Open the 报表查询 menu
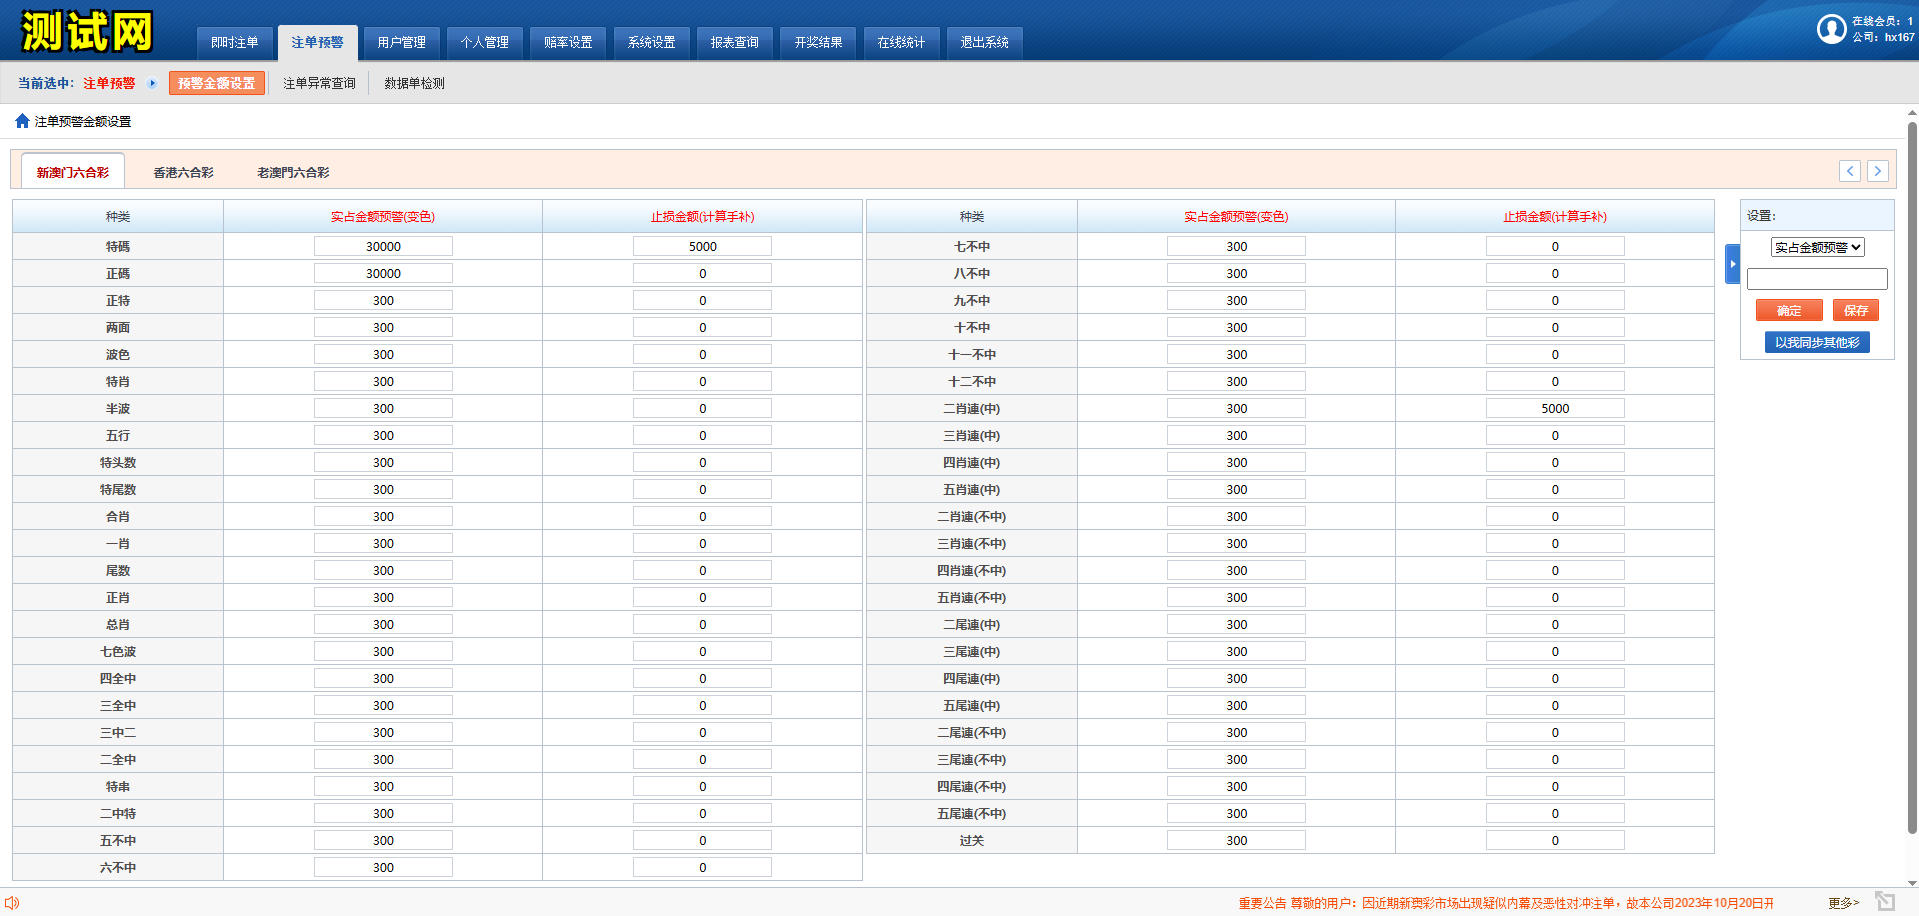 point(734,43)
